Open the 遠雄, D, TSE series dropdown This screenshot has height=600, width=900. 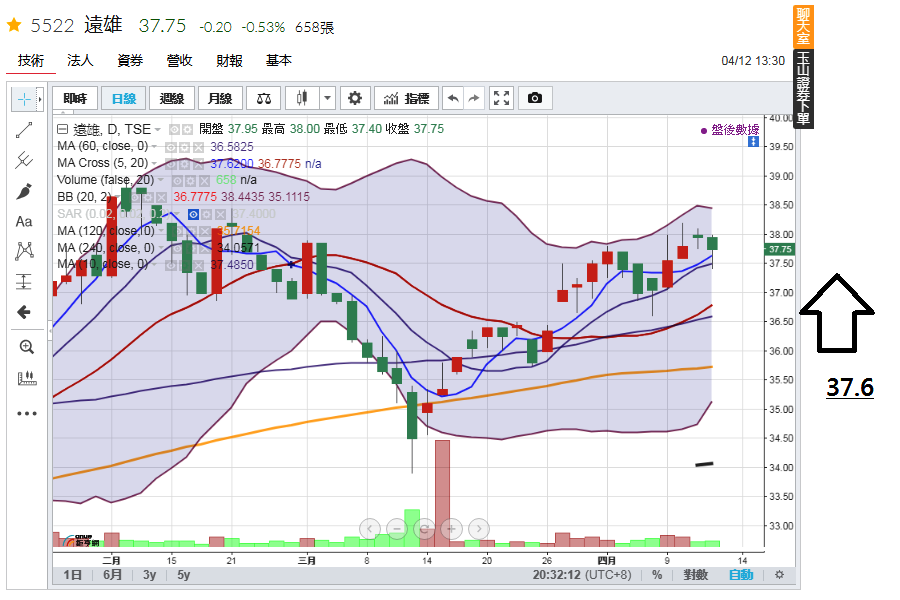point(157,130)
